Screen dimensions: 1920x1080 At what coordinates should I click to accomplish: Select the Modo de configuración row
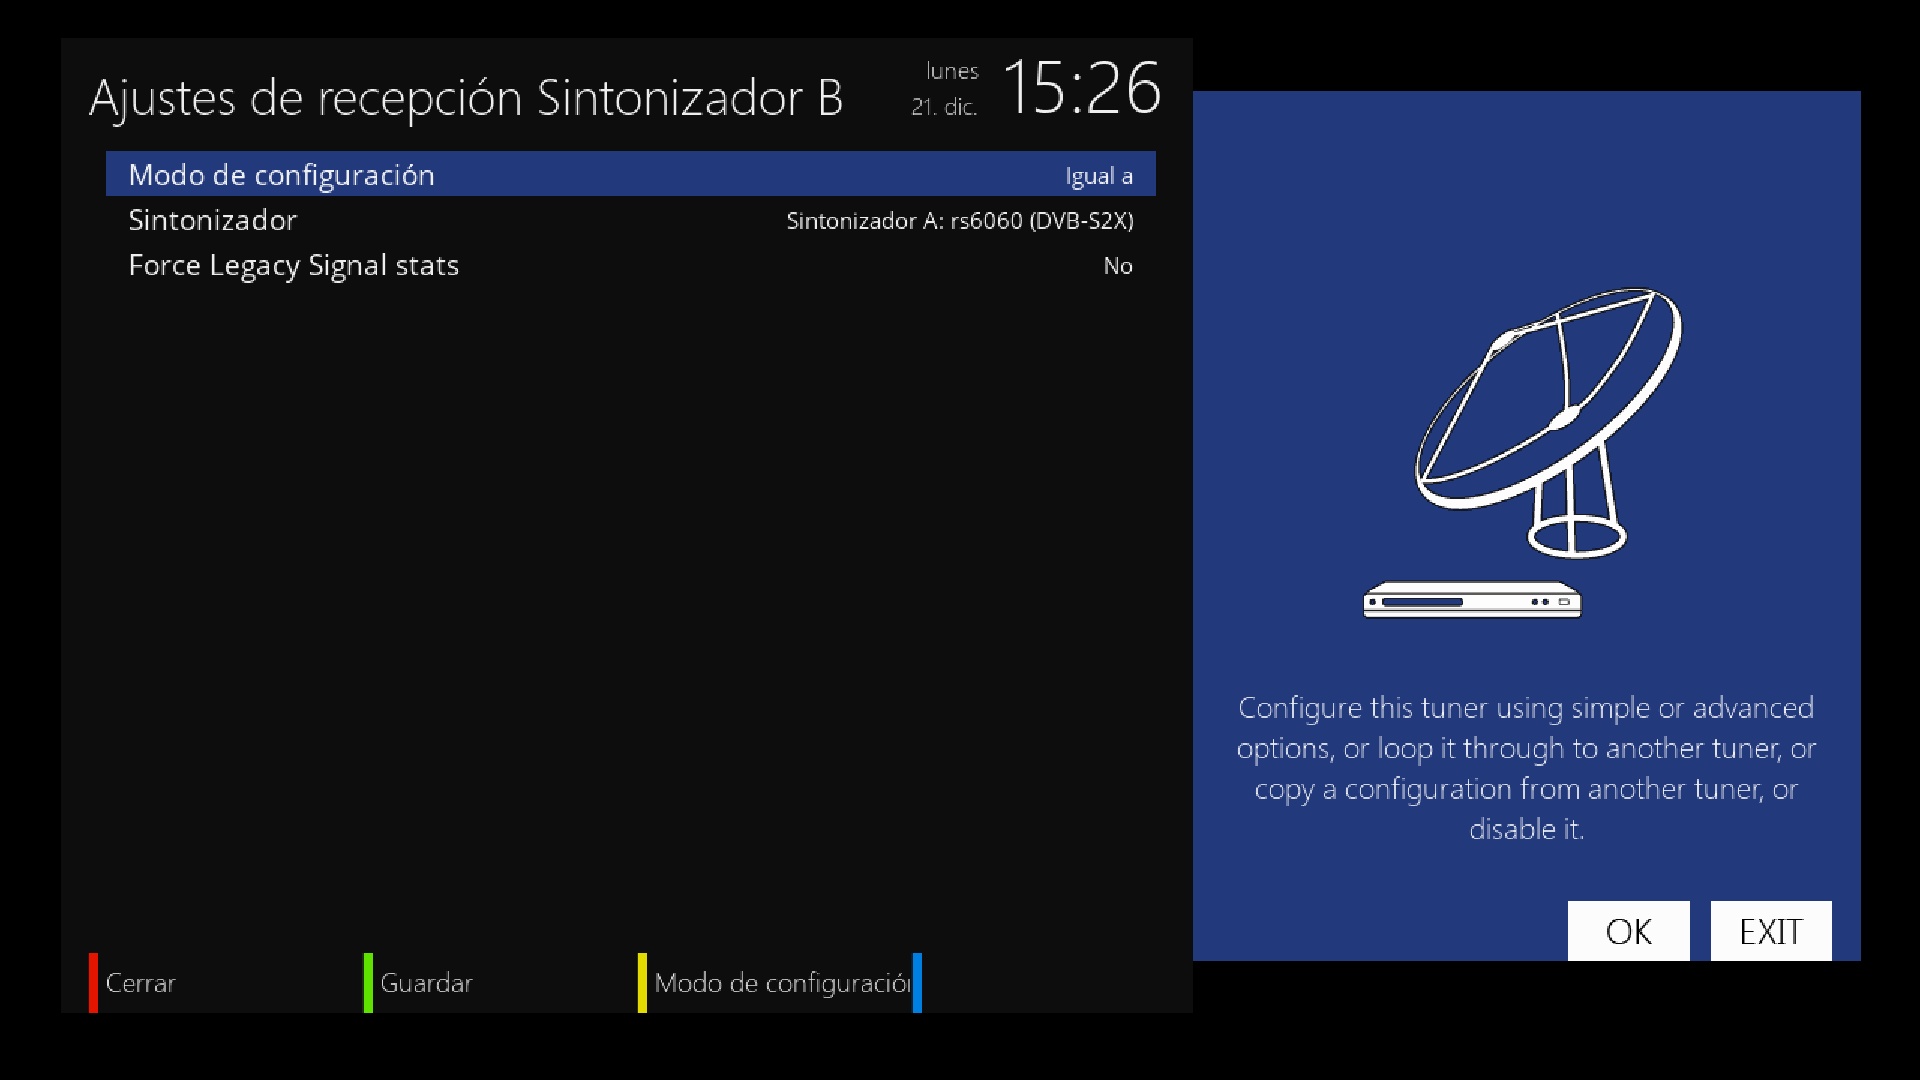tap(631, 174)
